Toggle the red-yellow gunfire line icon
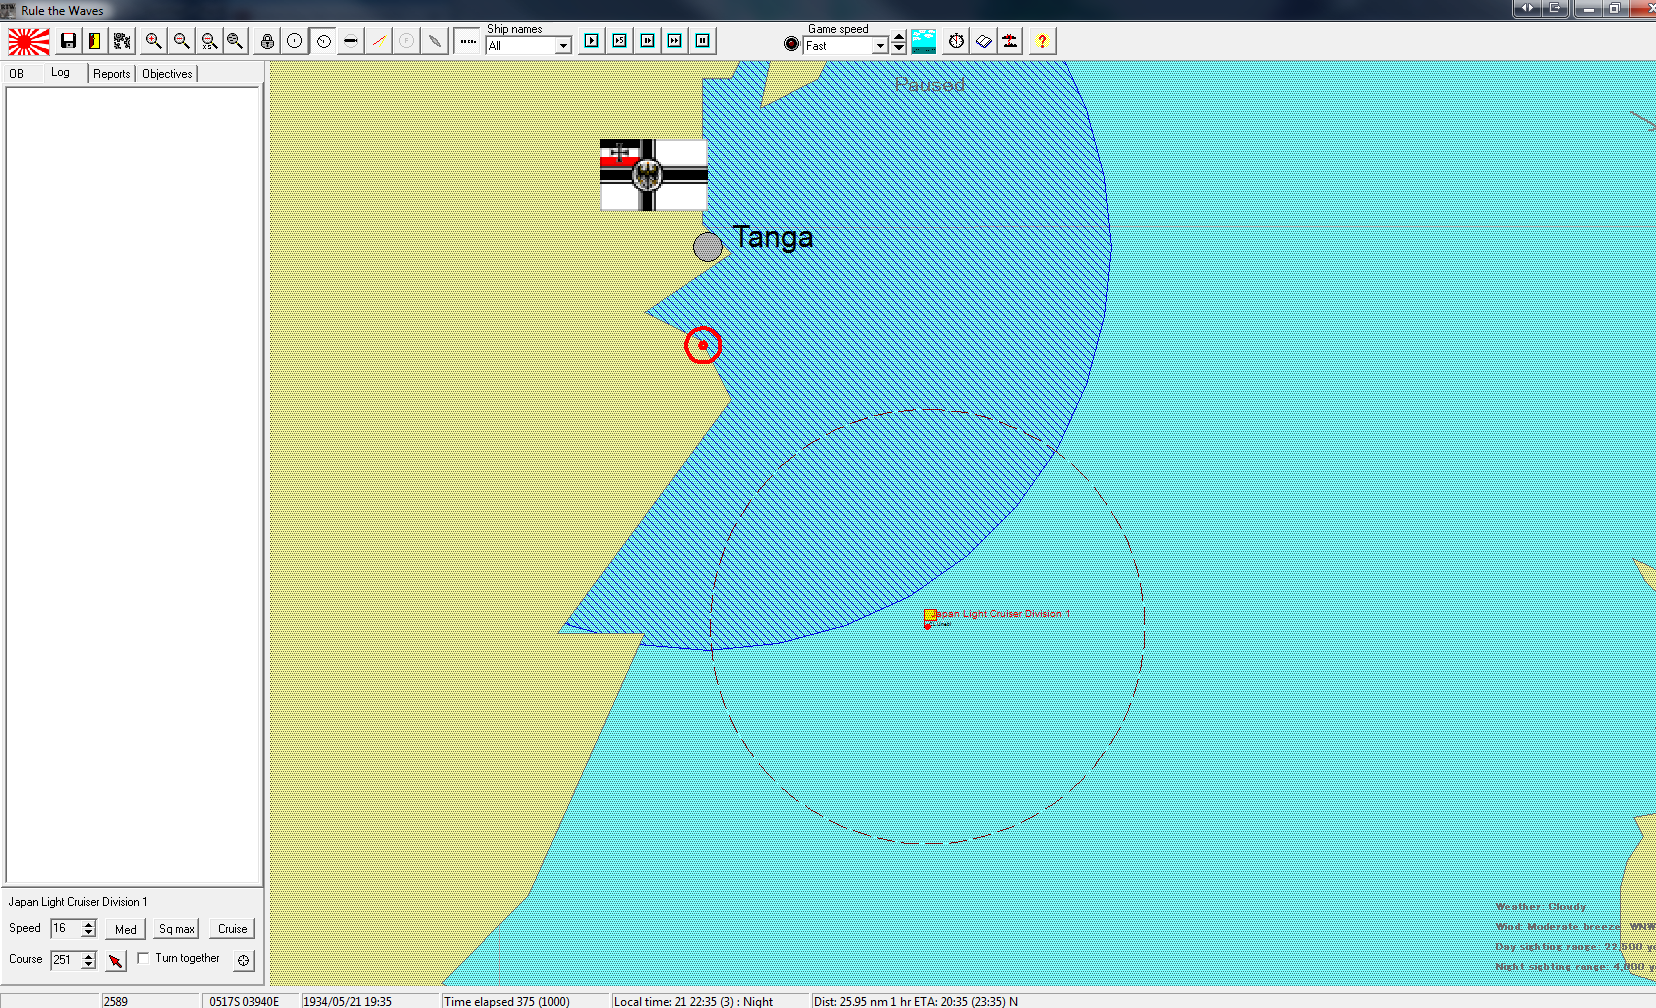 [x=379, y=41]
